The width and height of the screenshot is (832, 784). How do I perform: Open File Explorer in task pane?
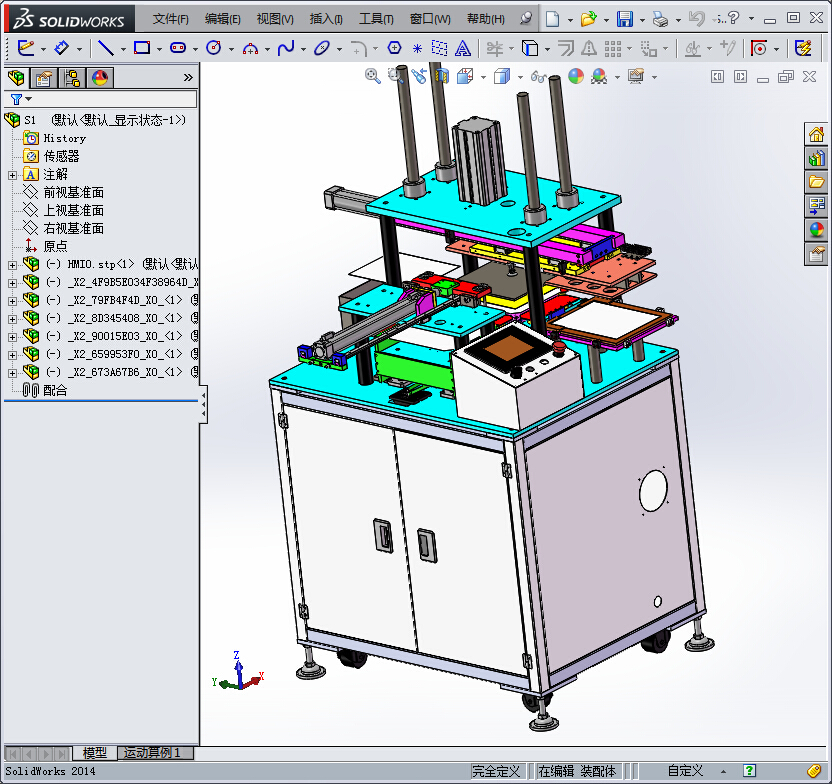tap(816, 182)
